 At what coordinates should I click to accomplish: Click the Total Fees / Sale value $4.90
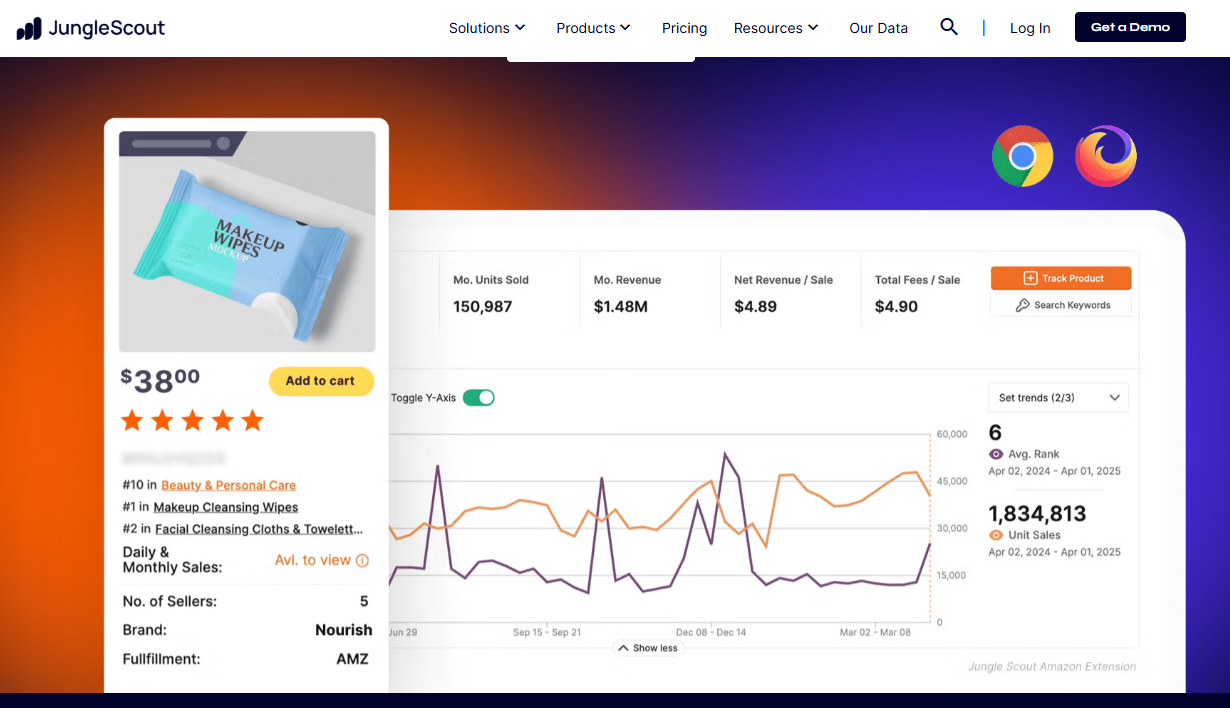(896, 307)
